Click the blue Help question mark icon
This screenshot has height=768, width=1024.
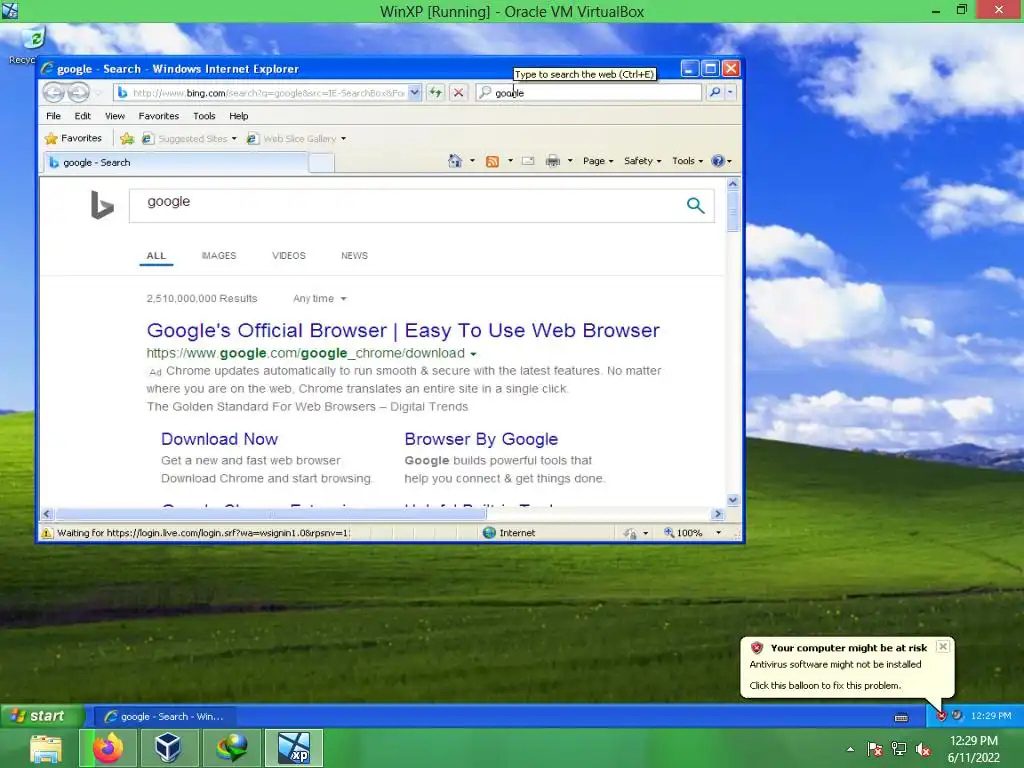coord(718,161)
